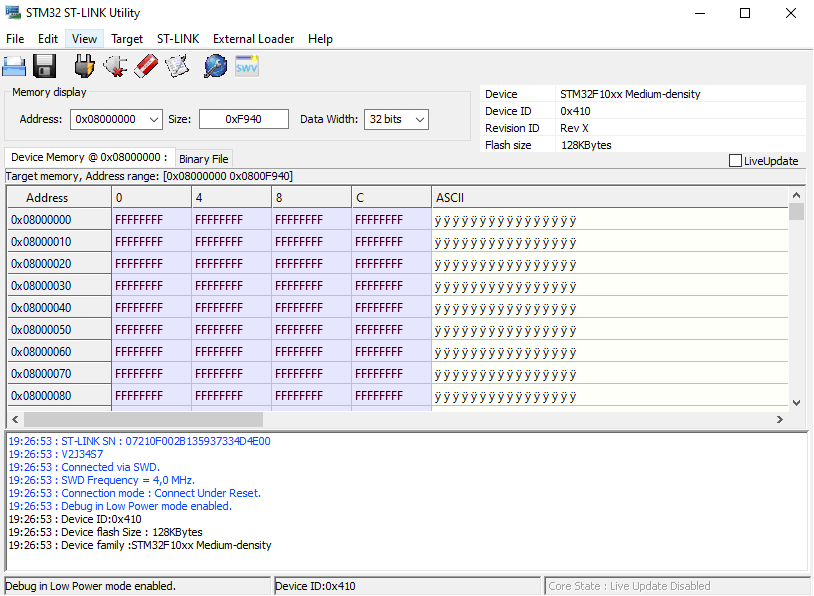Click the horizontal scrollbar left arrow
814x596 pixels.
(15, 419)
